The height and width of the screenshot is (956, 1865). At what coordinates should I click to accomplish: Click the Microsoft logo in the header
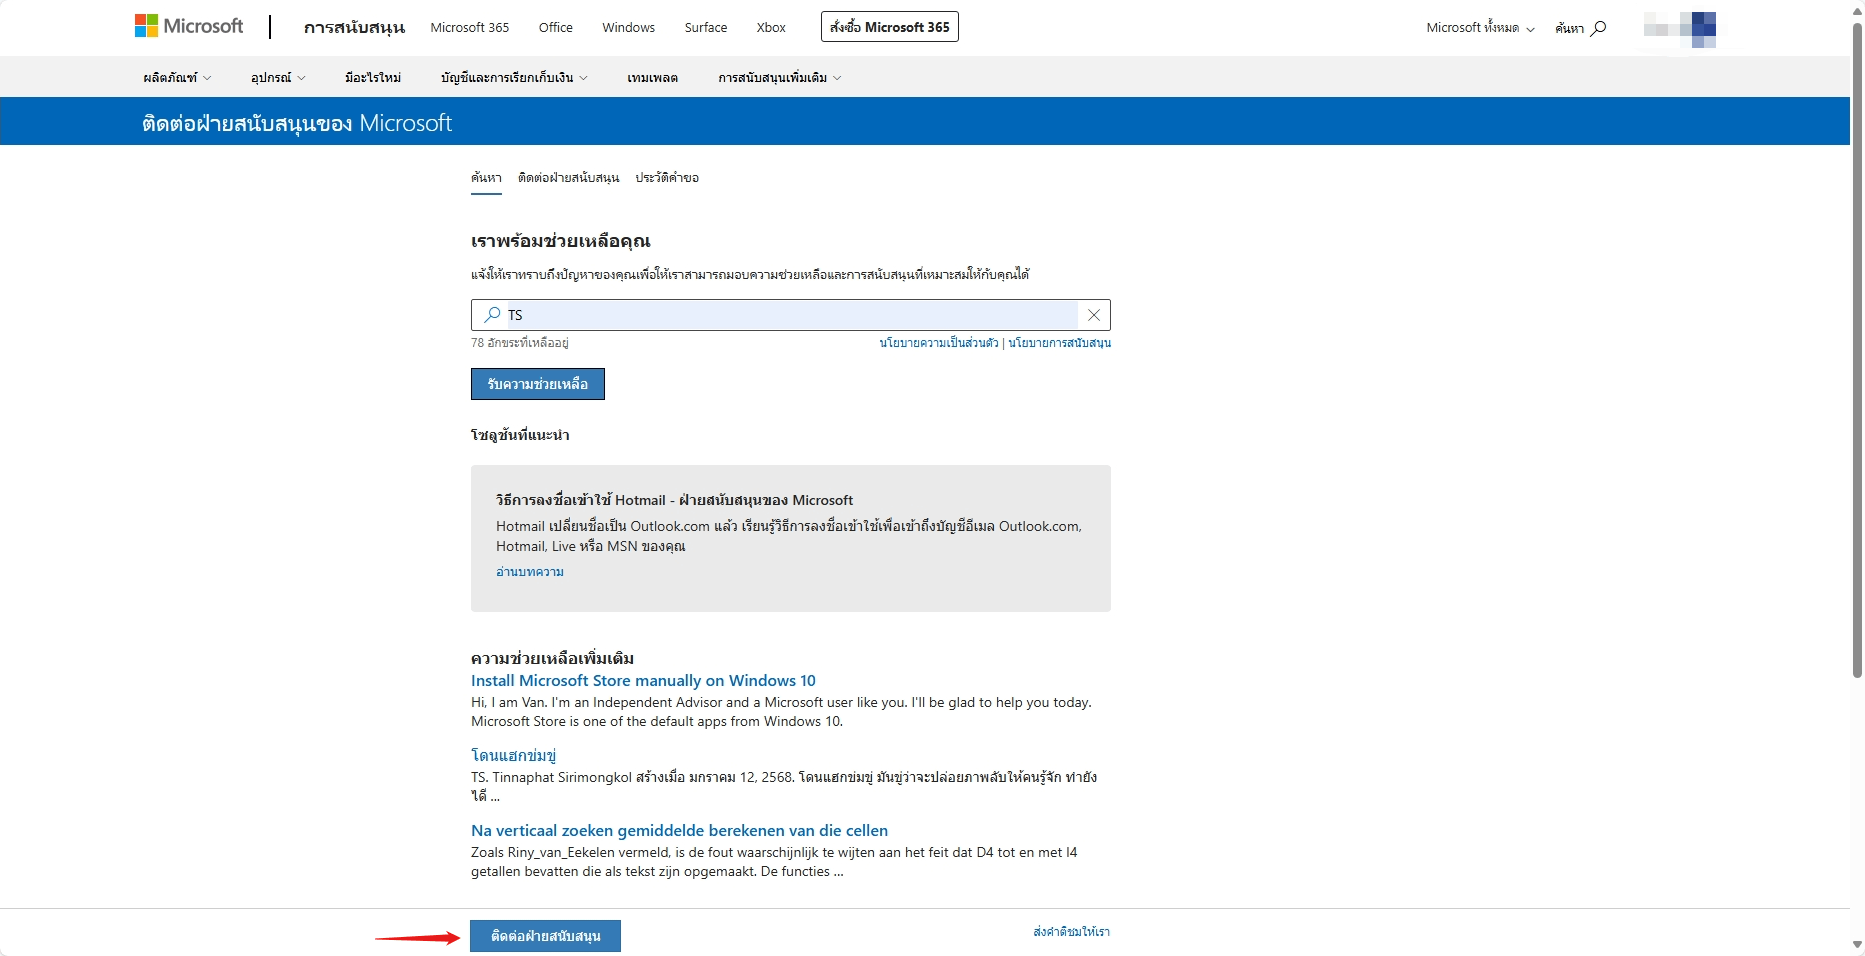tap(189, 26)
